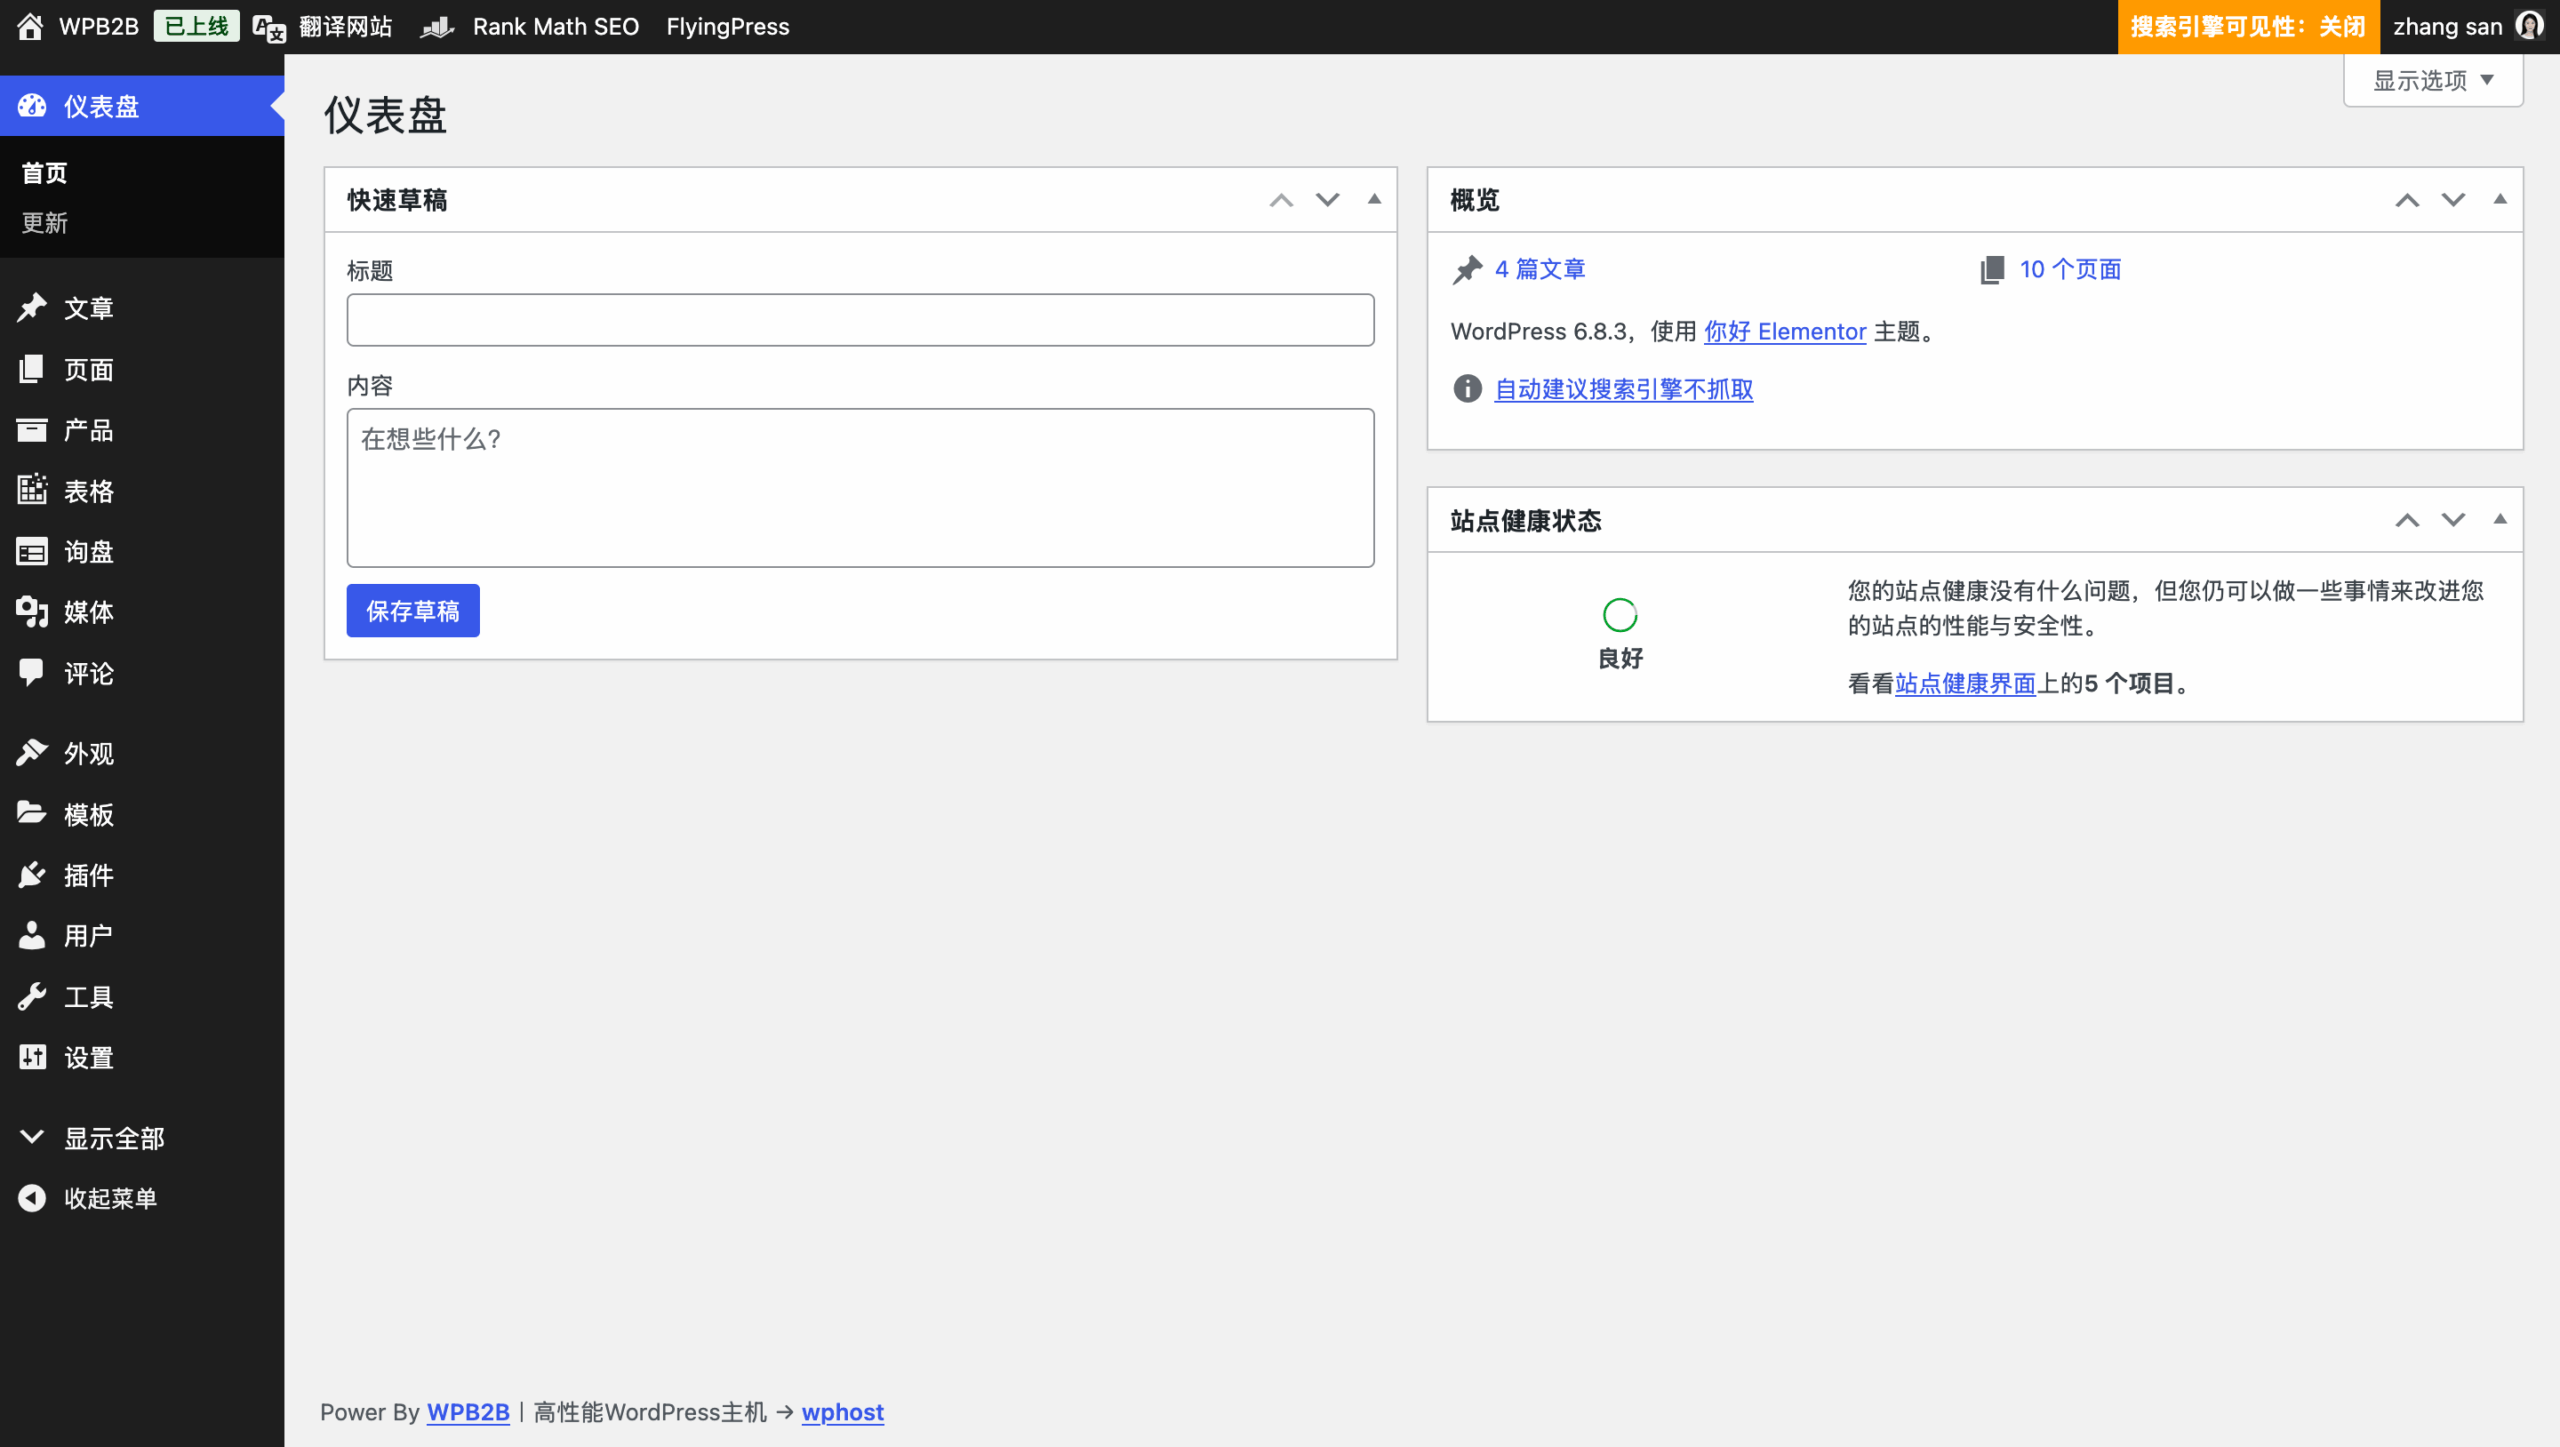2560x1447 pixels.
Task: Collapse the sidebar via 收起菜单
Action: (x=110, y=1198)
